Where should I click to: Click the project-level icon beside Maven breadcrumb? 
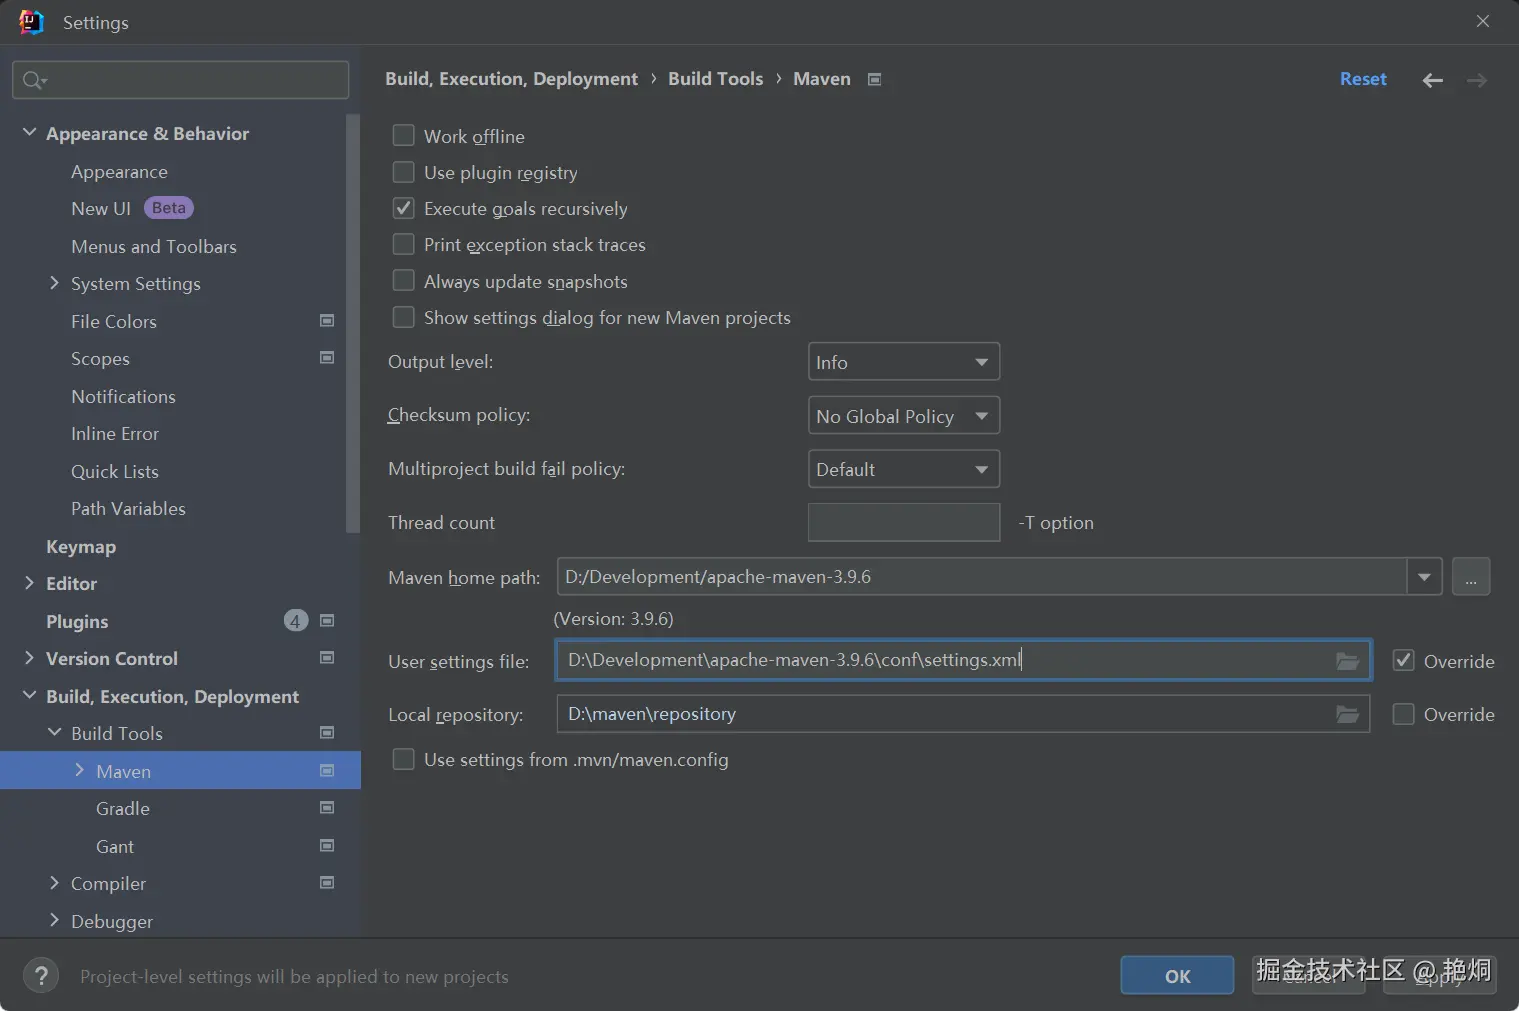point(874,79)
